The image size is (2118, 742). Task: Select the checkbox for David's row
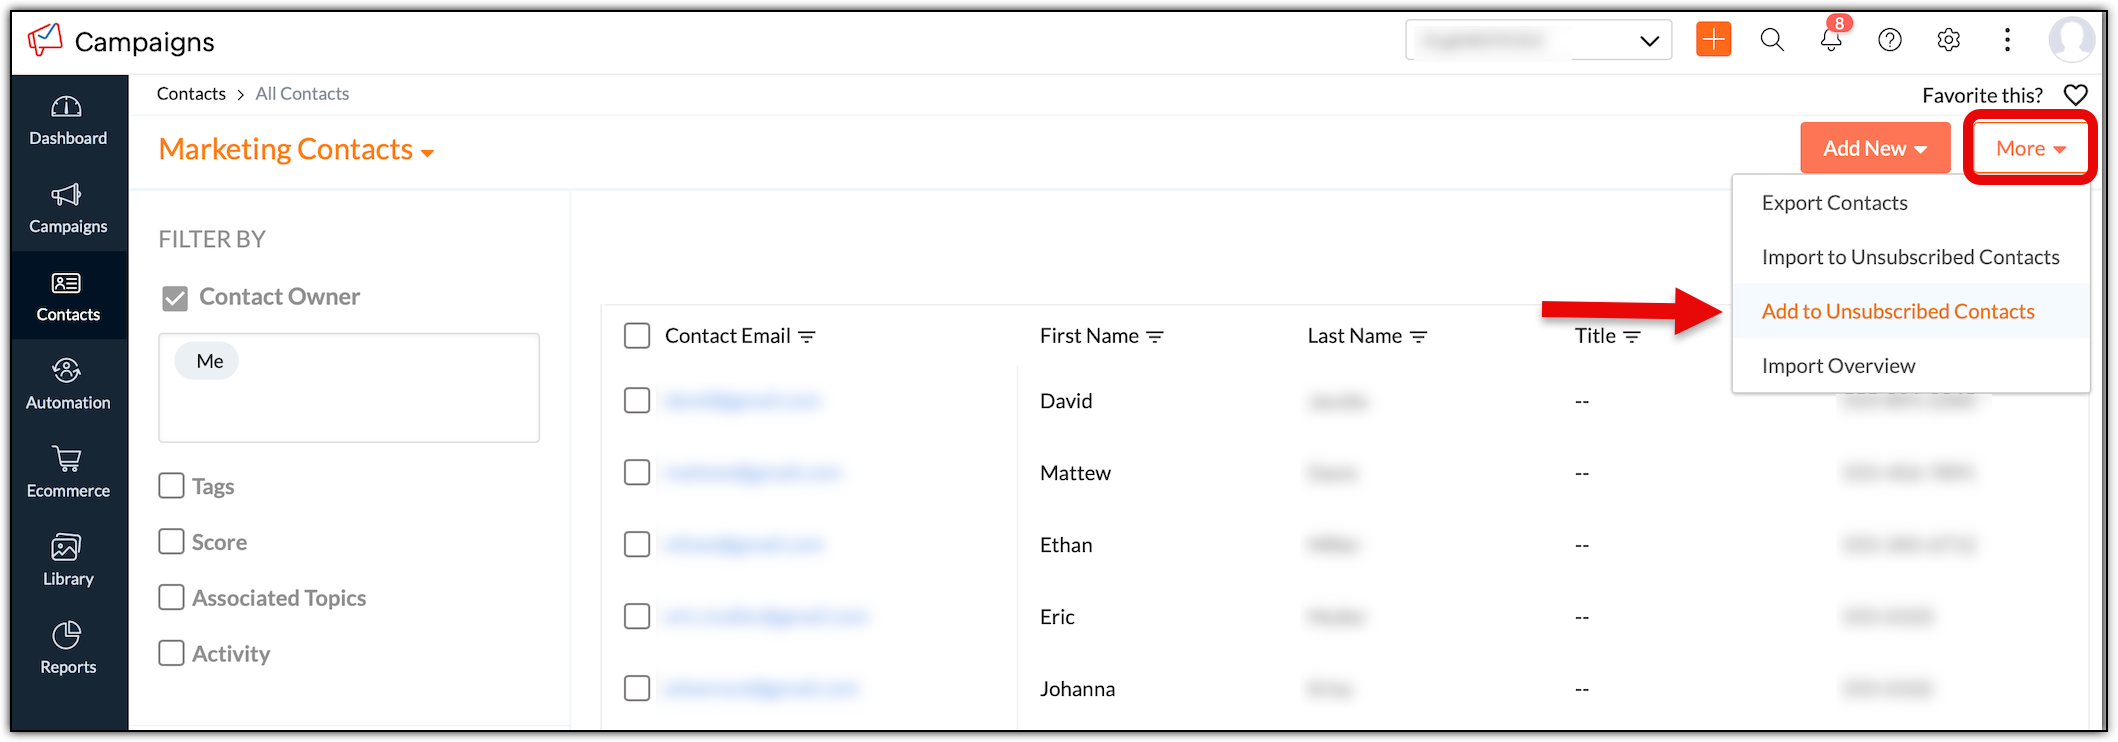(x=637, y=401)
